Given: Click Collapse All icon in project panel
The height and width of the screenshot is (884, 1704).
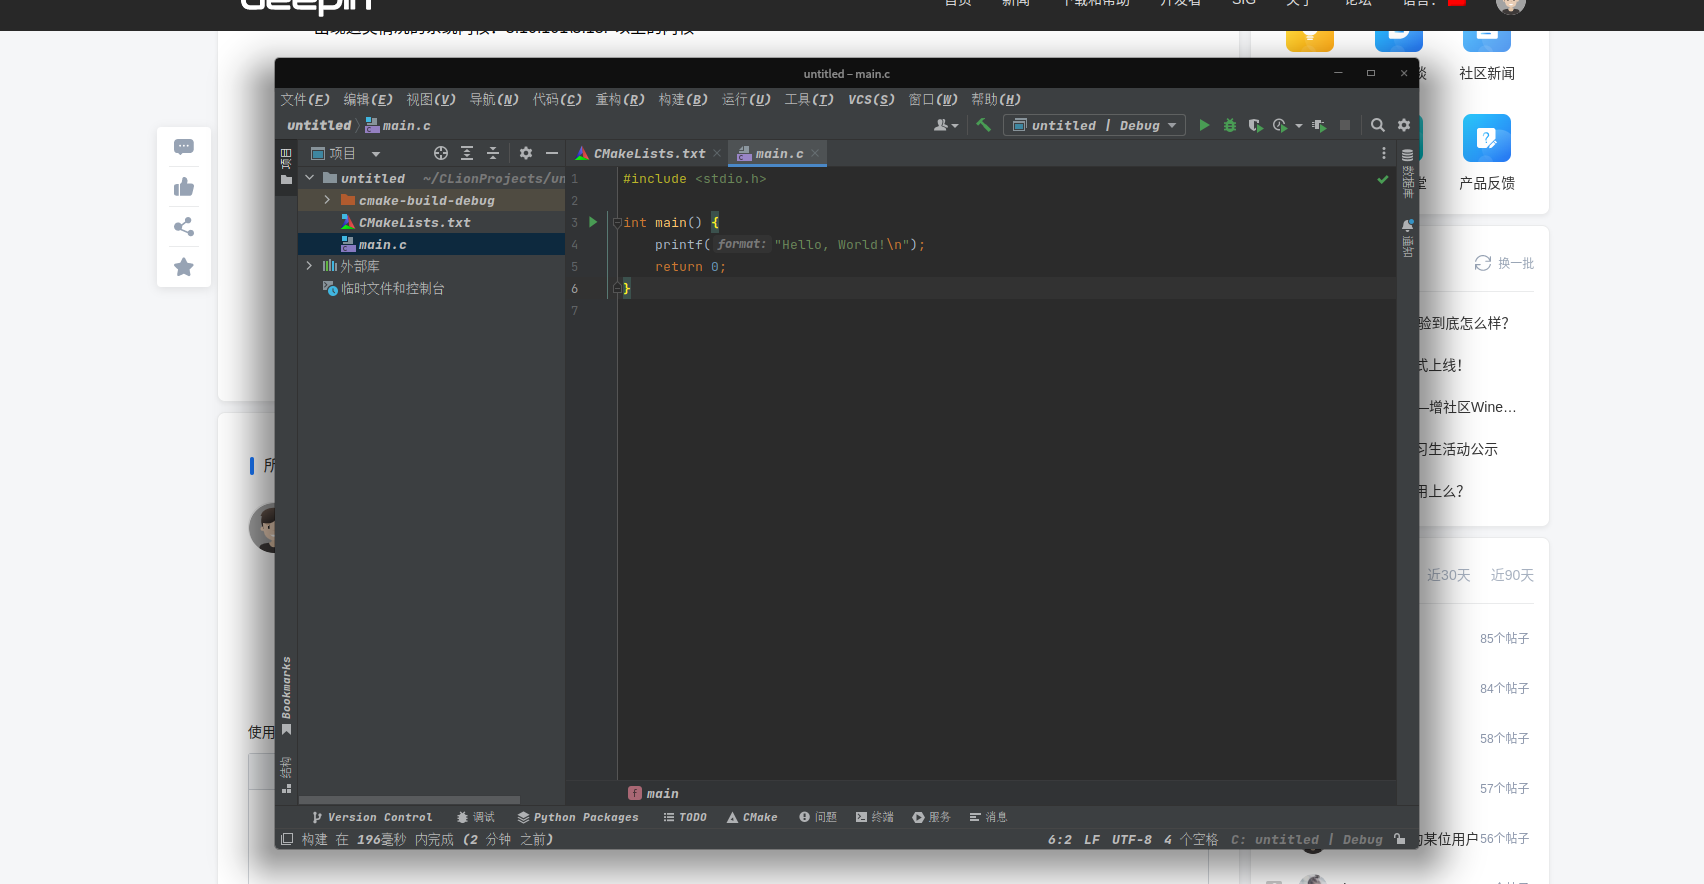Looking at the screenshot, I should point(492,153).
